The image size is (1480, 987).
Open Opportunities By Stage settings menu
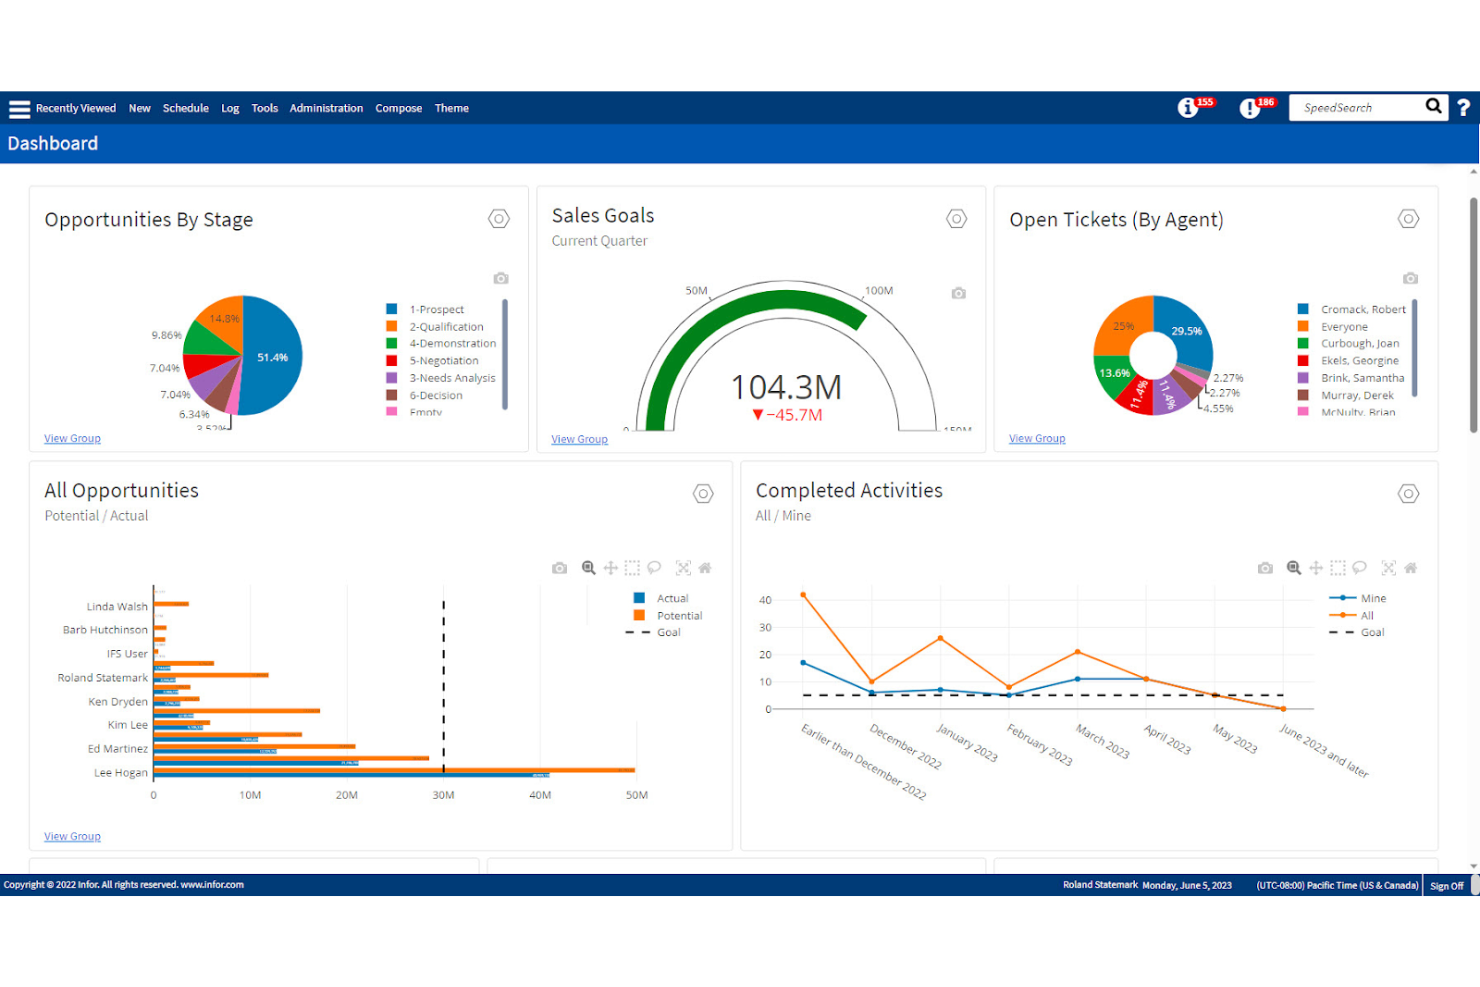pos(498,218)
